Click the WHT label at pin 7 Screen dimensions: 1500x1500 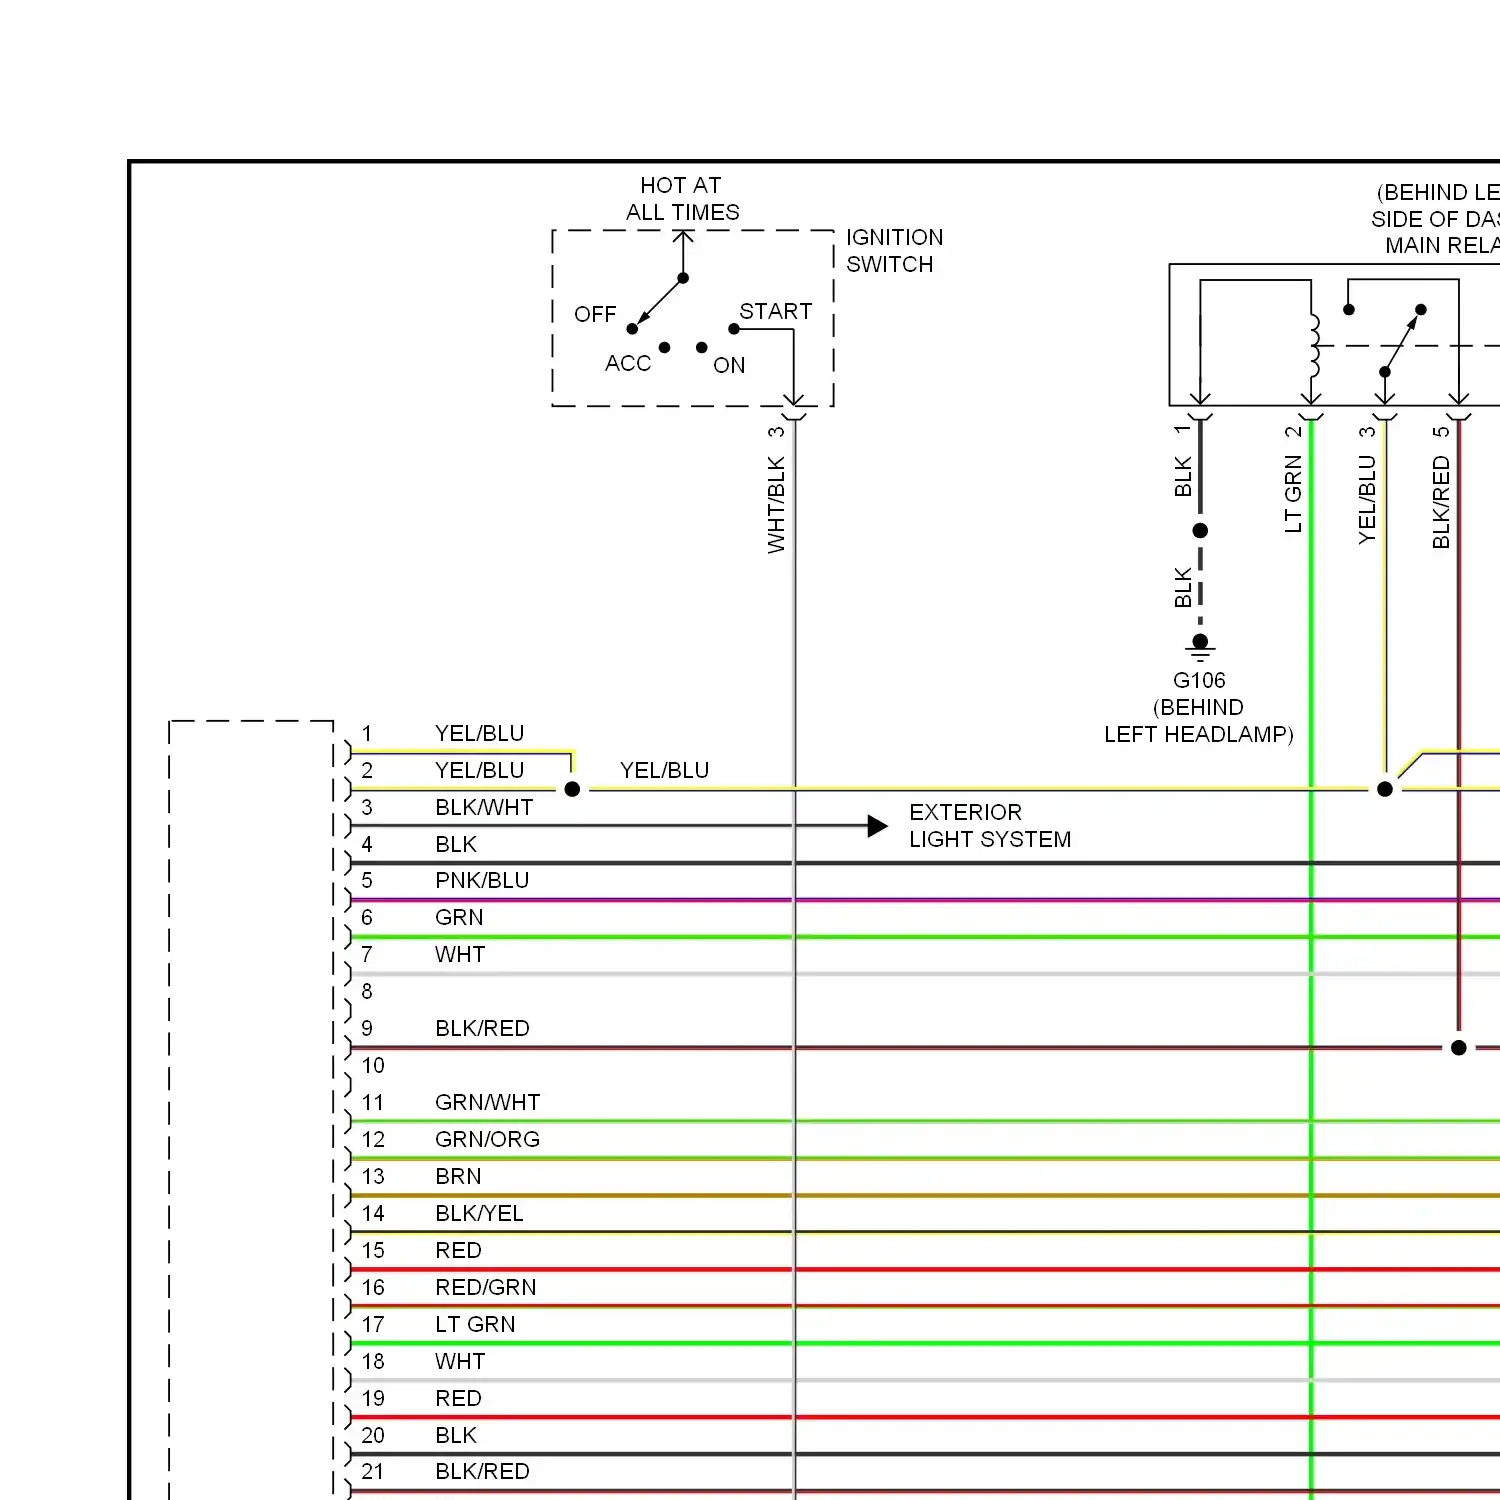[x=460, y=955]
